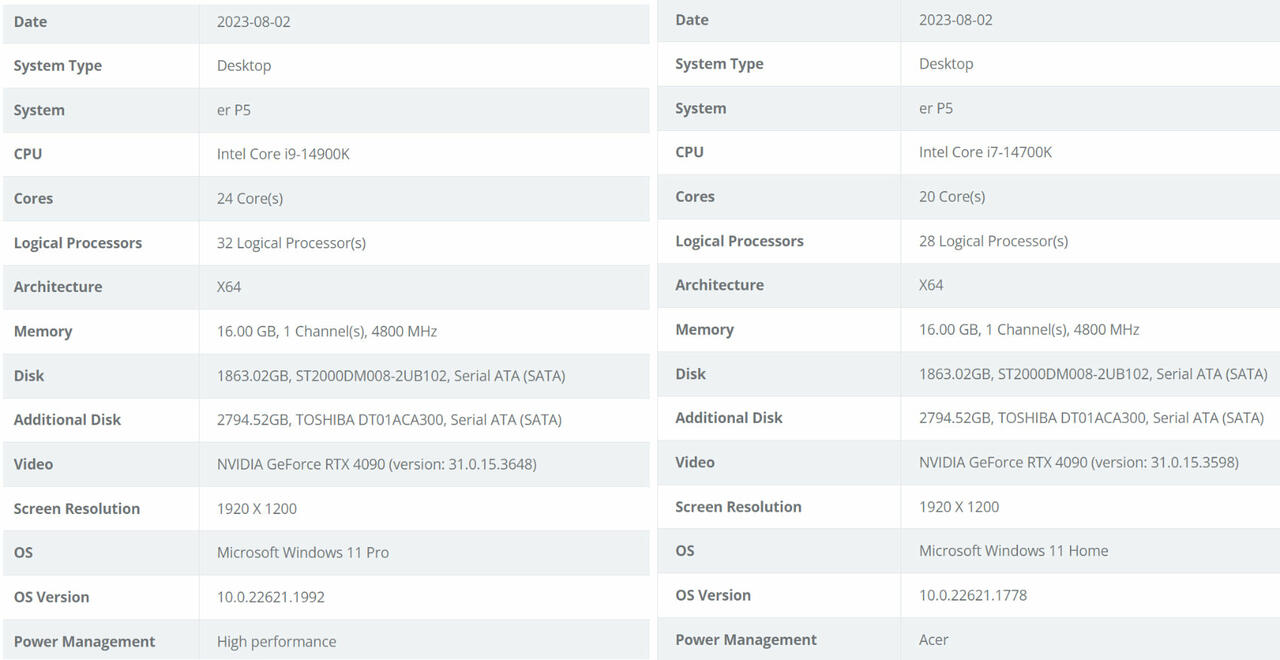1280x660 pixels.
Task: Select right table's 2023-08-02 date value
Action: coord(956,19)
